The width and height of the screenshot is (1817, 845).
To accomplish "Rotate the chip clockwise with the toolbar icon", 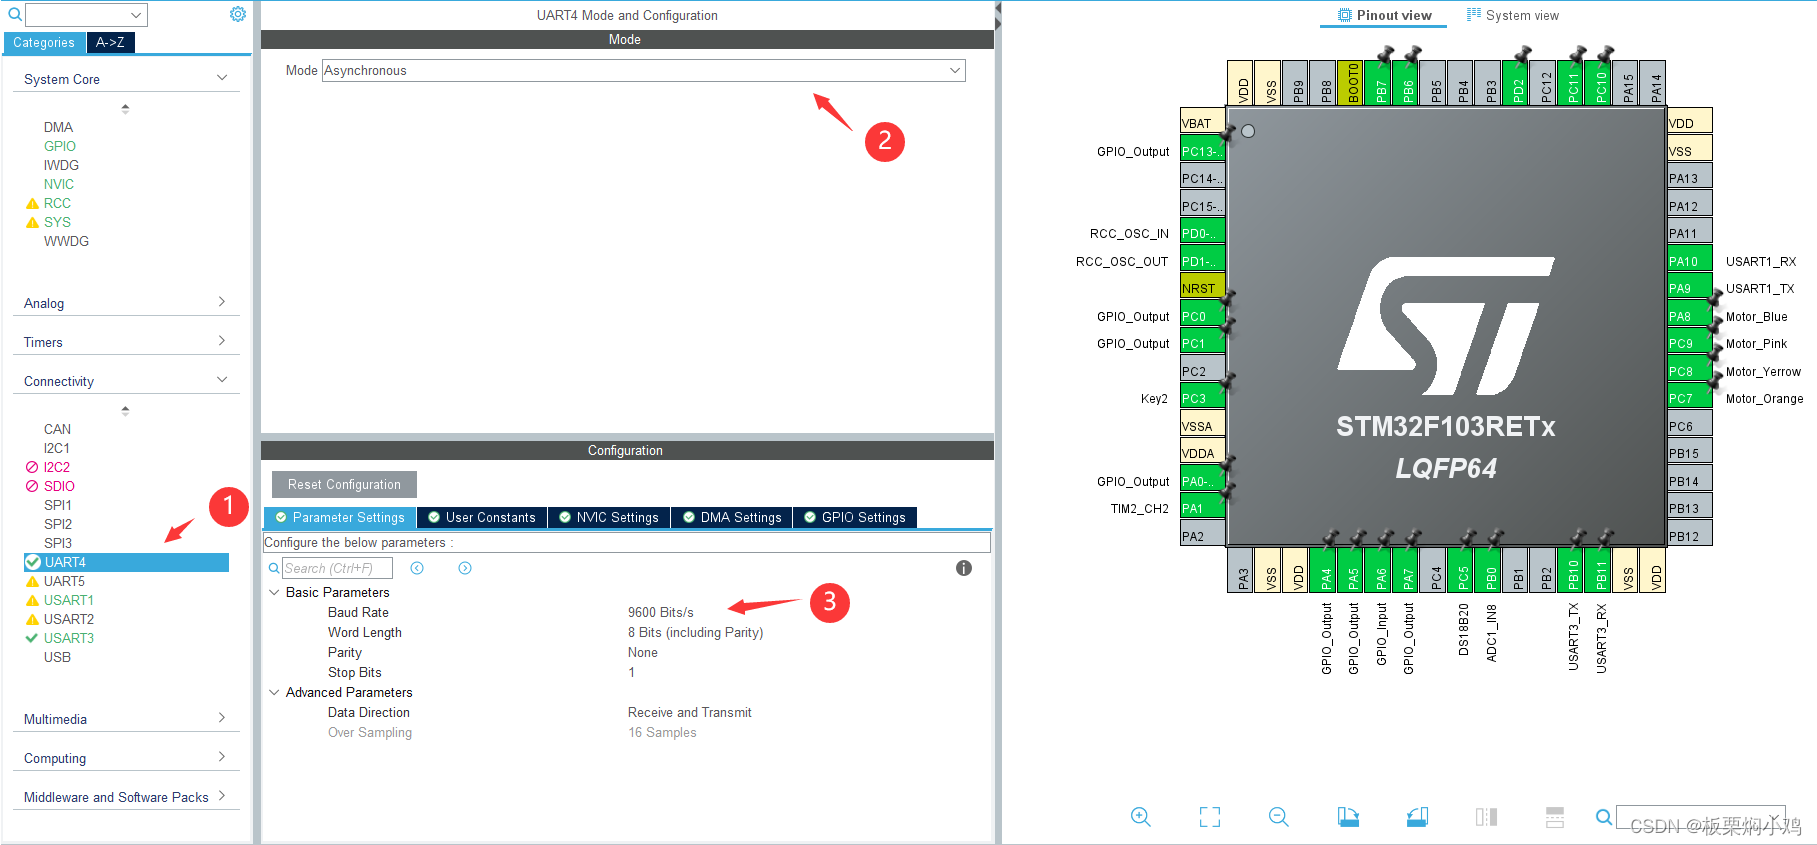I will coord(1348,817).
